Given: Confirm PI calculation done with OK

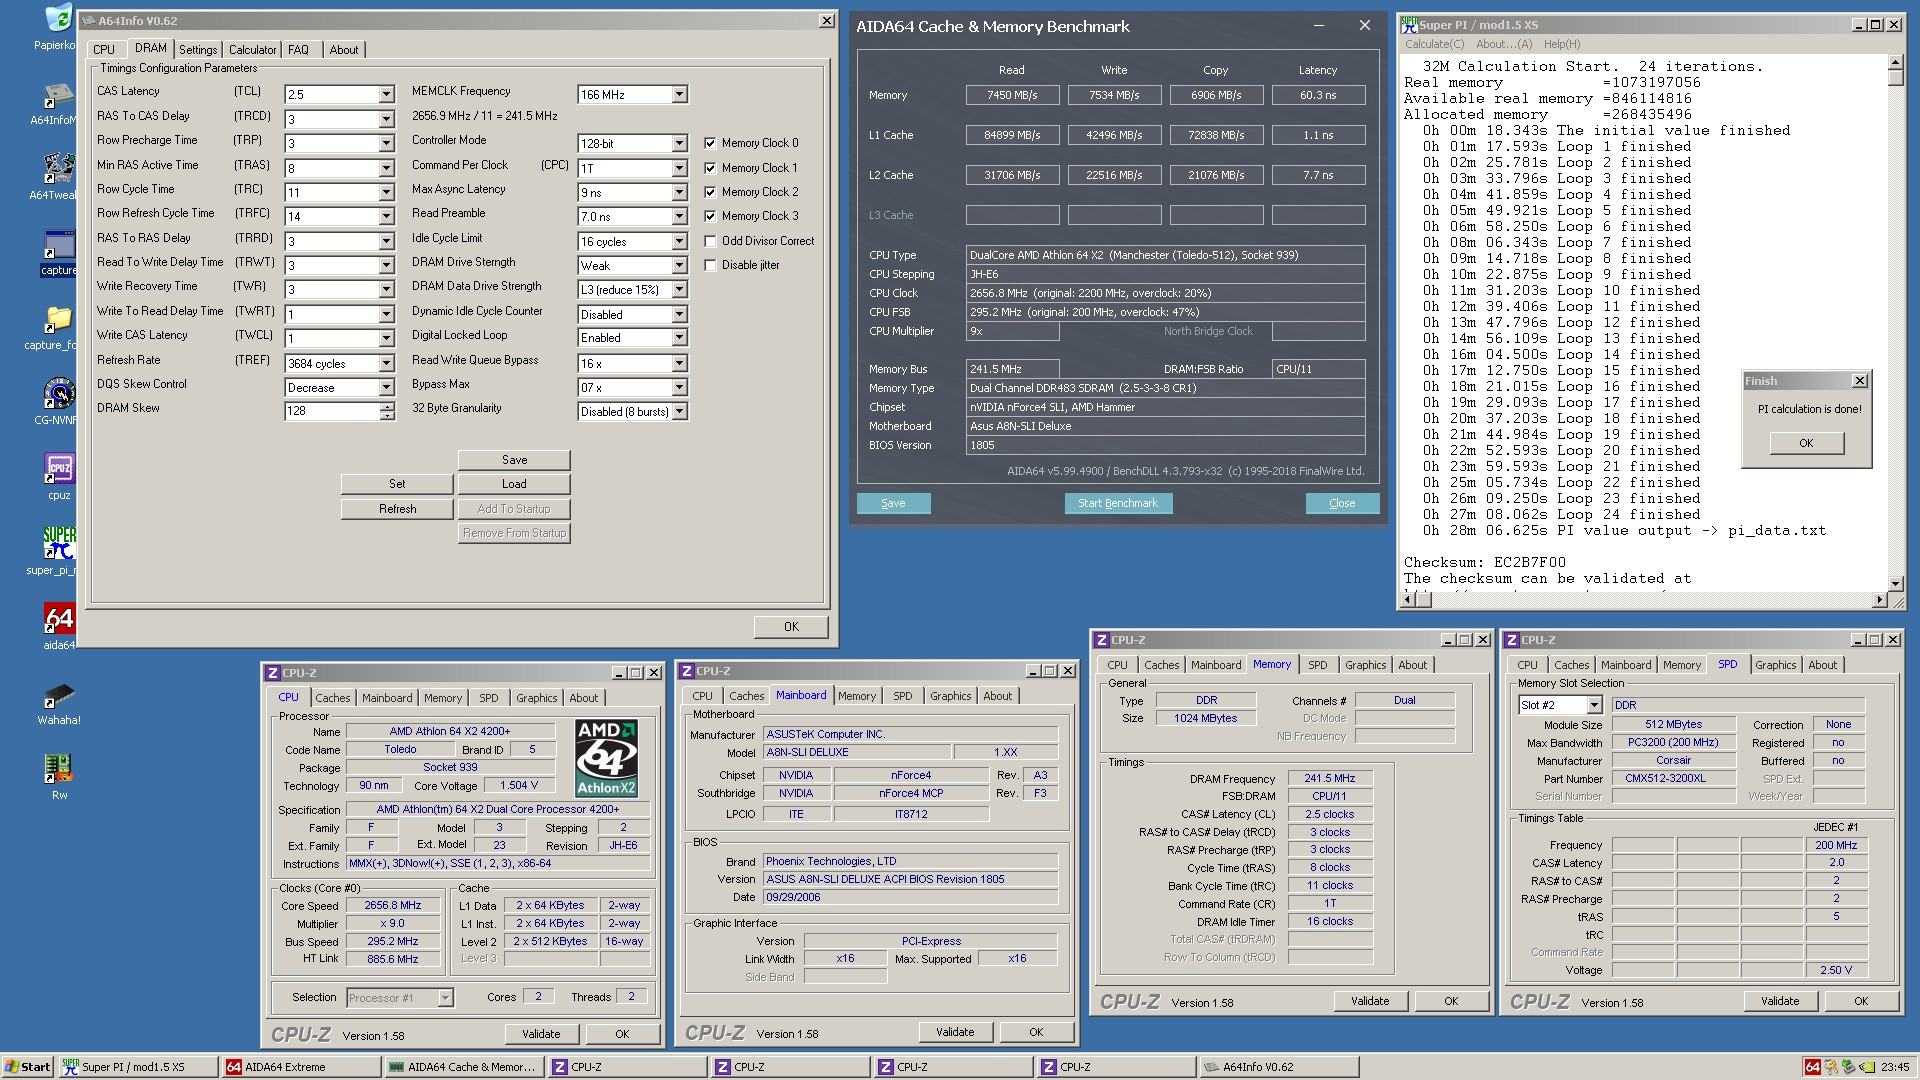Looking at the screenshot, I should [x=1806, y=443].
